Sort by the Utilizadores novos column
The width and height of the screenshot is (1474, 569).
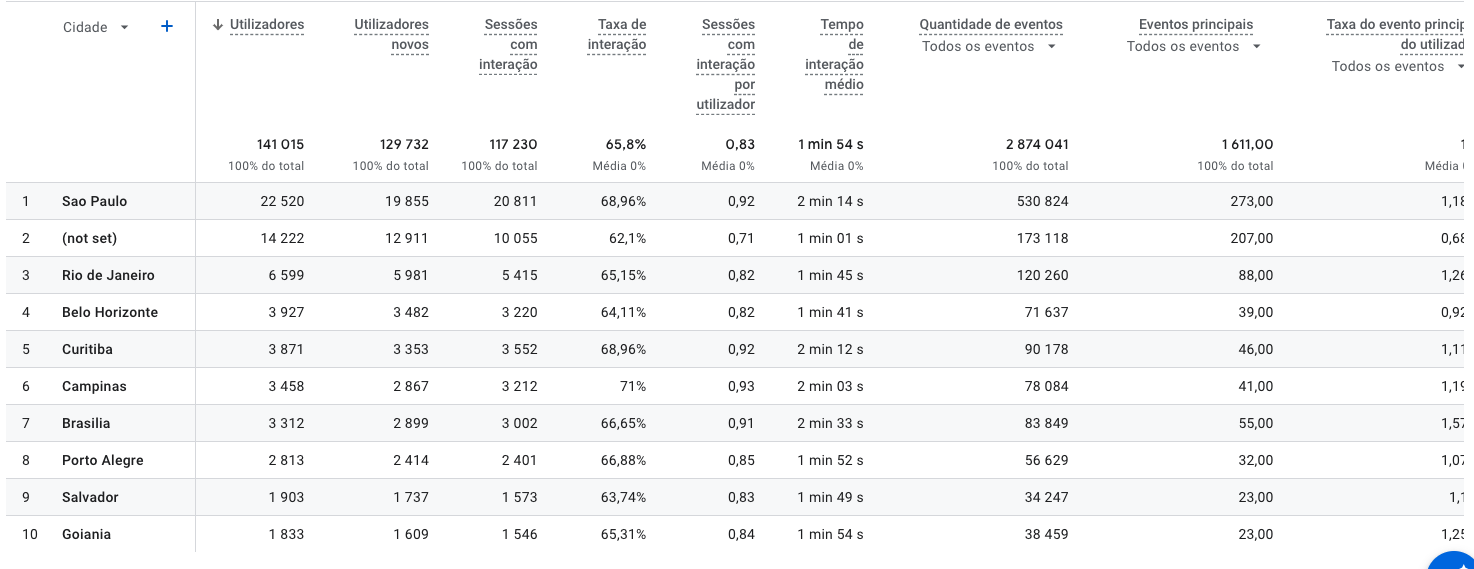[391, 34]
